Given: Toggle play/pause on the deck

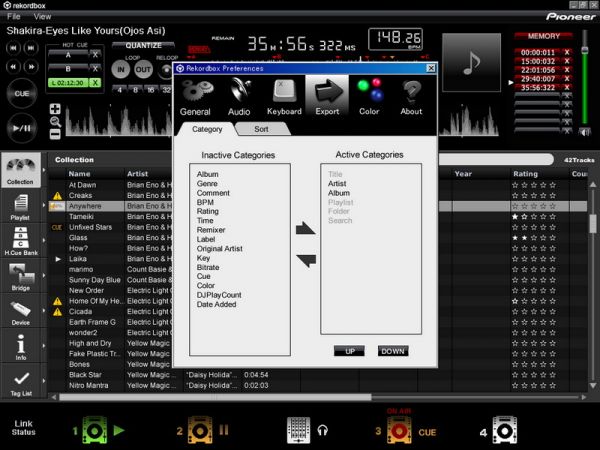Looking at the screenshot, I should coord(22,128).
